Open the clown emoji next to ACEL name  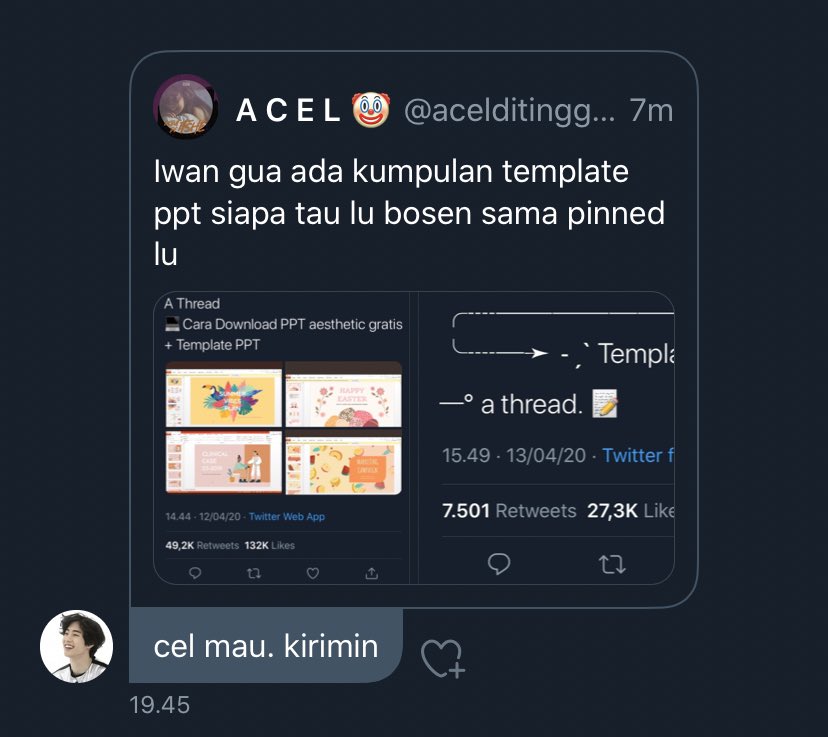click(371, 110)
